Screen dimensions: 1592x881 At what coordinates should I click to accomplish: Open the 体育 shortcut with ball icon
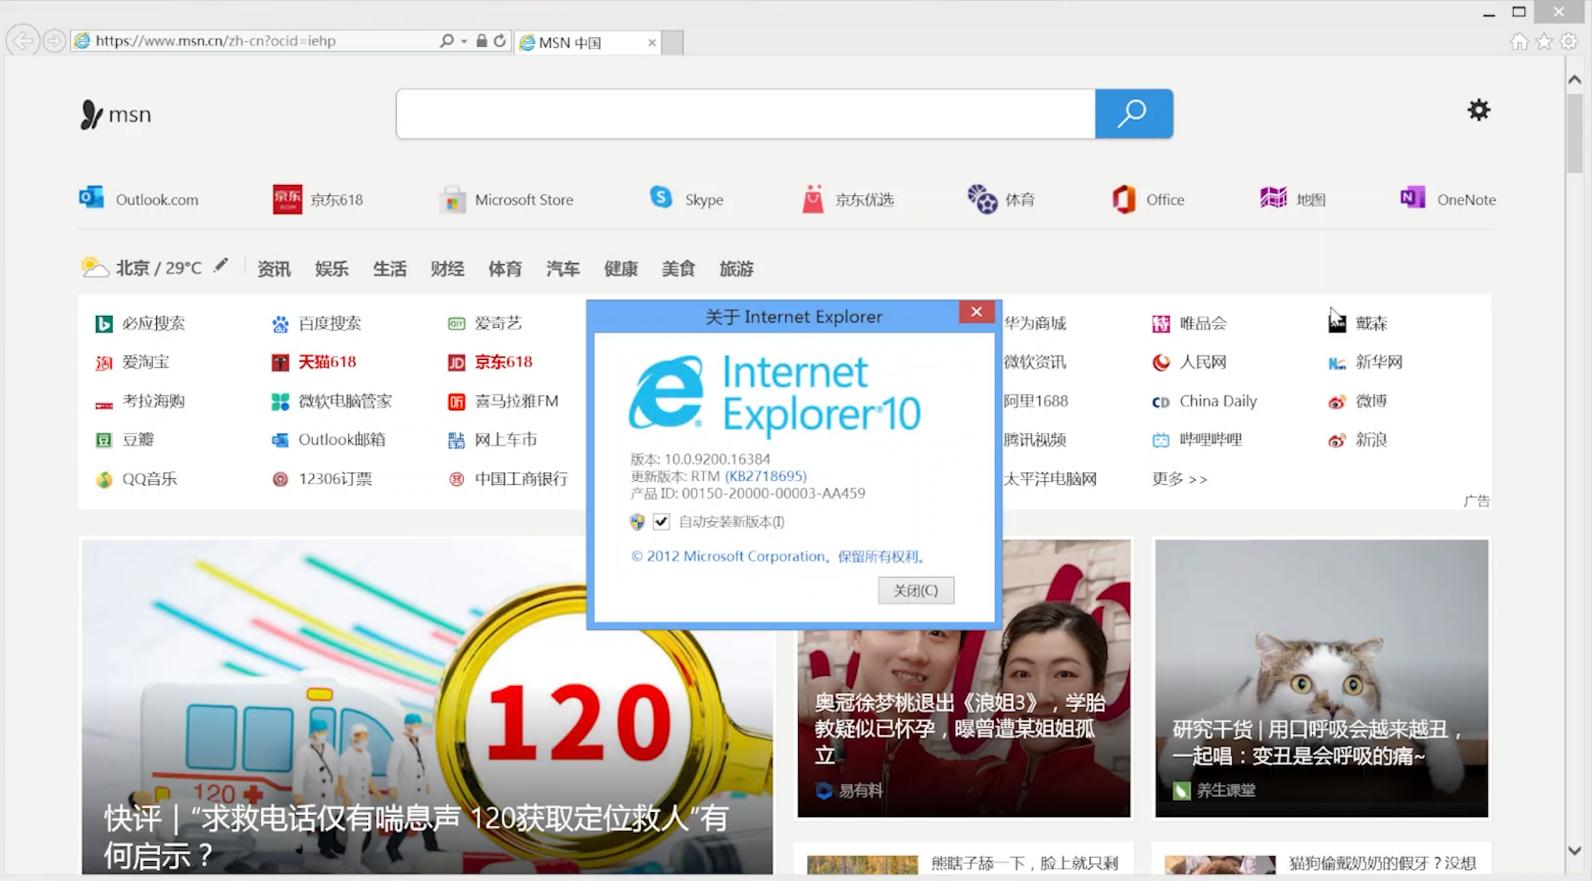click(1001, 199)
